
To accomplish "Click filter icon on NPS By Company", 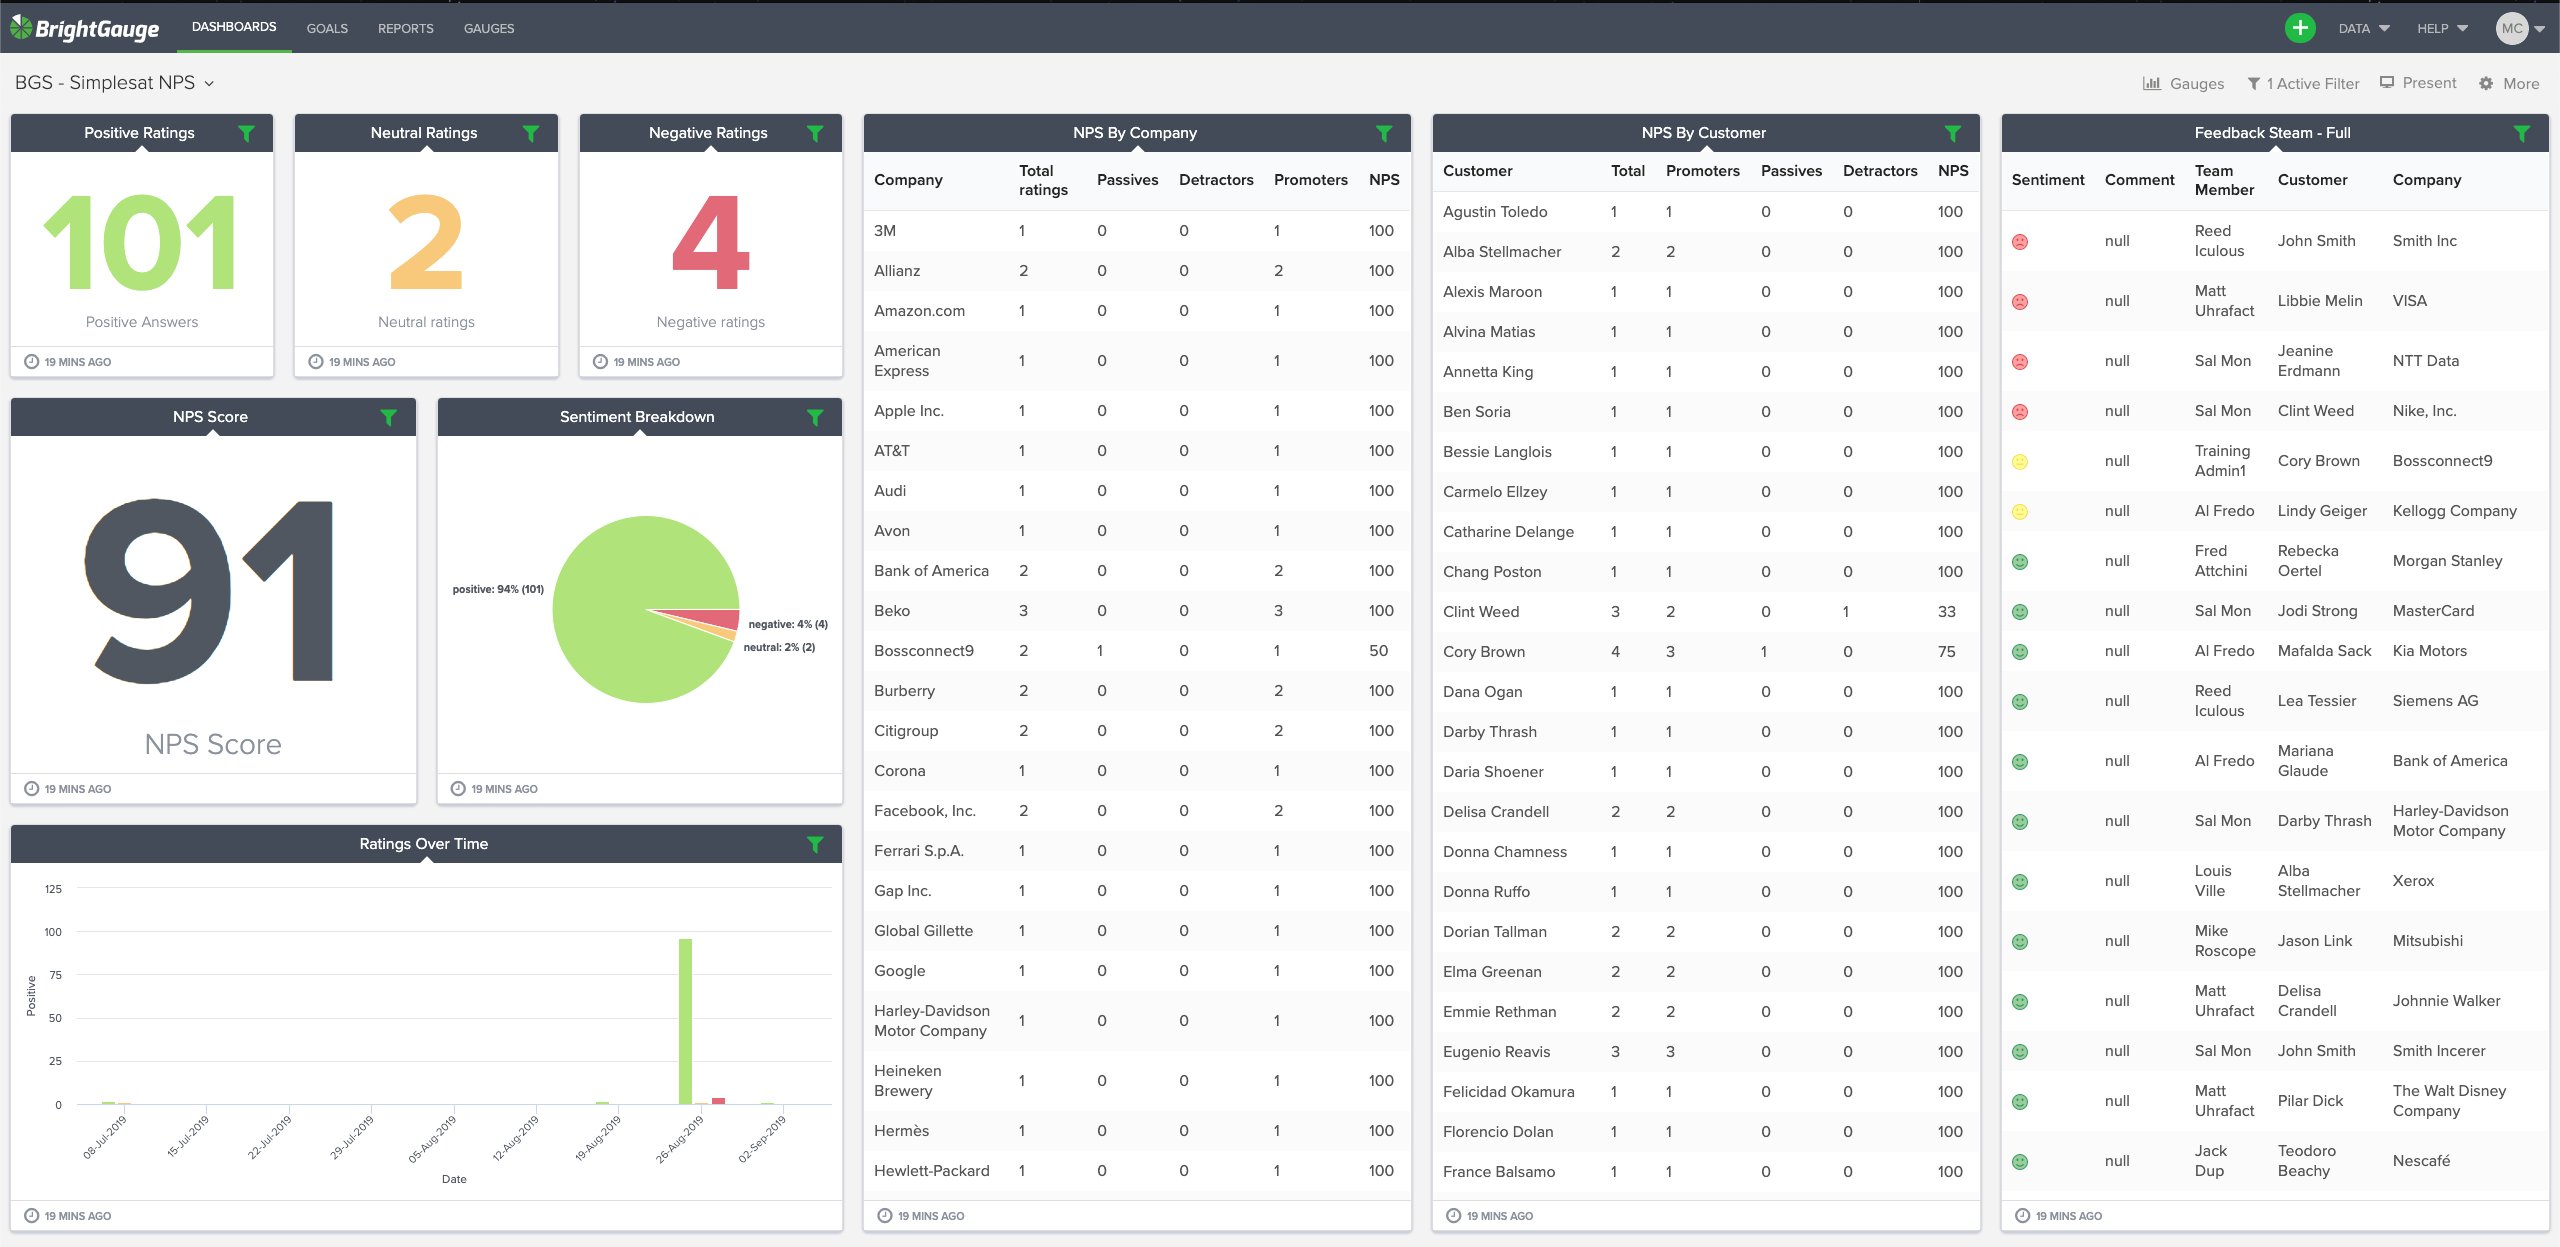I will tap(1384, 133).
